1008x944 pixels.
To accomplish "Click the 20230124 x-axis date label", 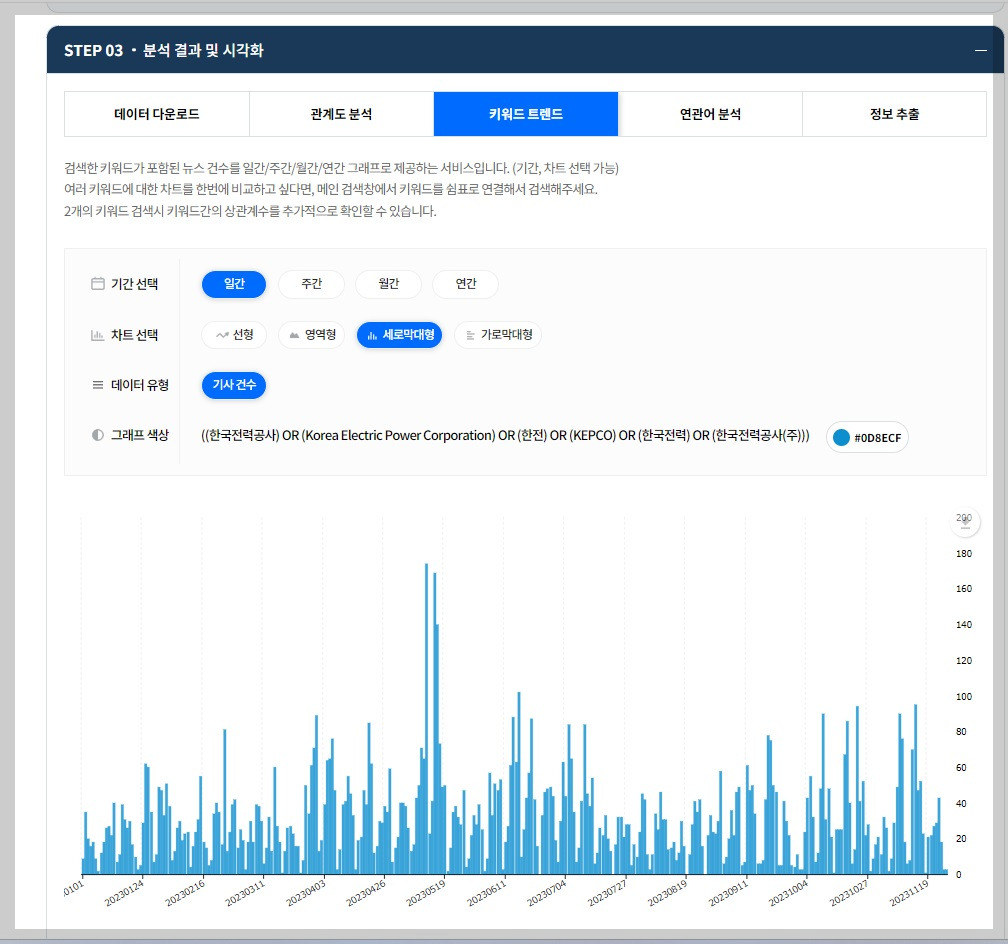I will point(124,893).
